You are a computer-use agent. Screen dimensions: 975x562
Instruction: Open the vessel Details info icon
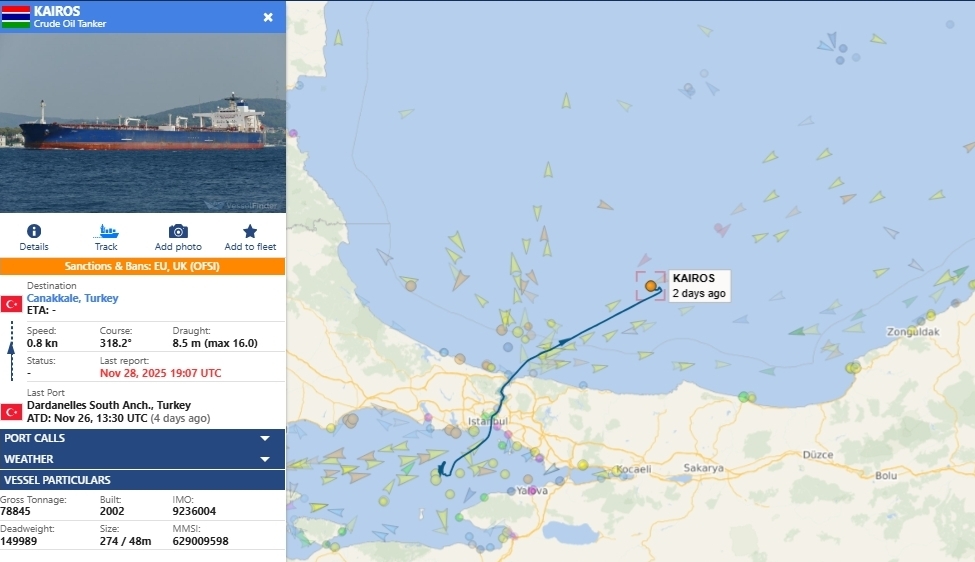34,231
